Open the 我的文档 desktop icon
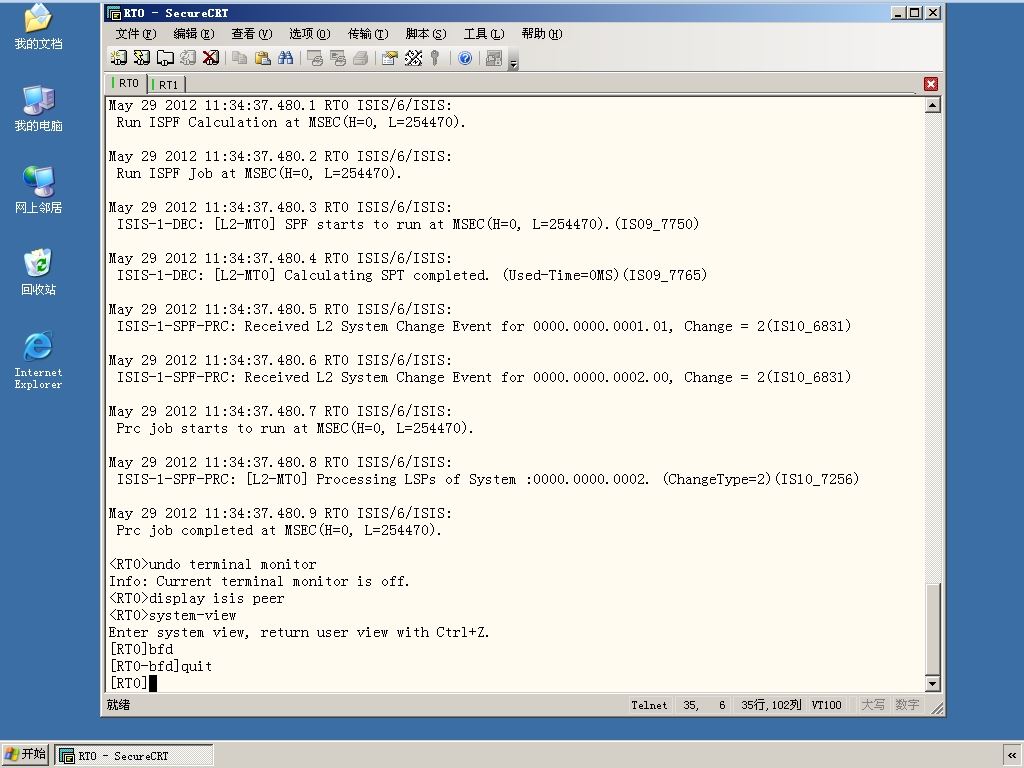 (38, 26)
